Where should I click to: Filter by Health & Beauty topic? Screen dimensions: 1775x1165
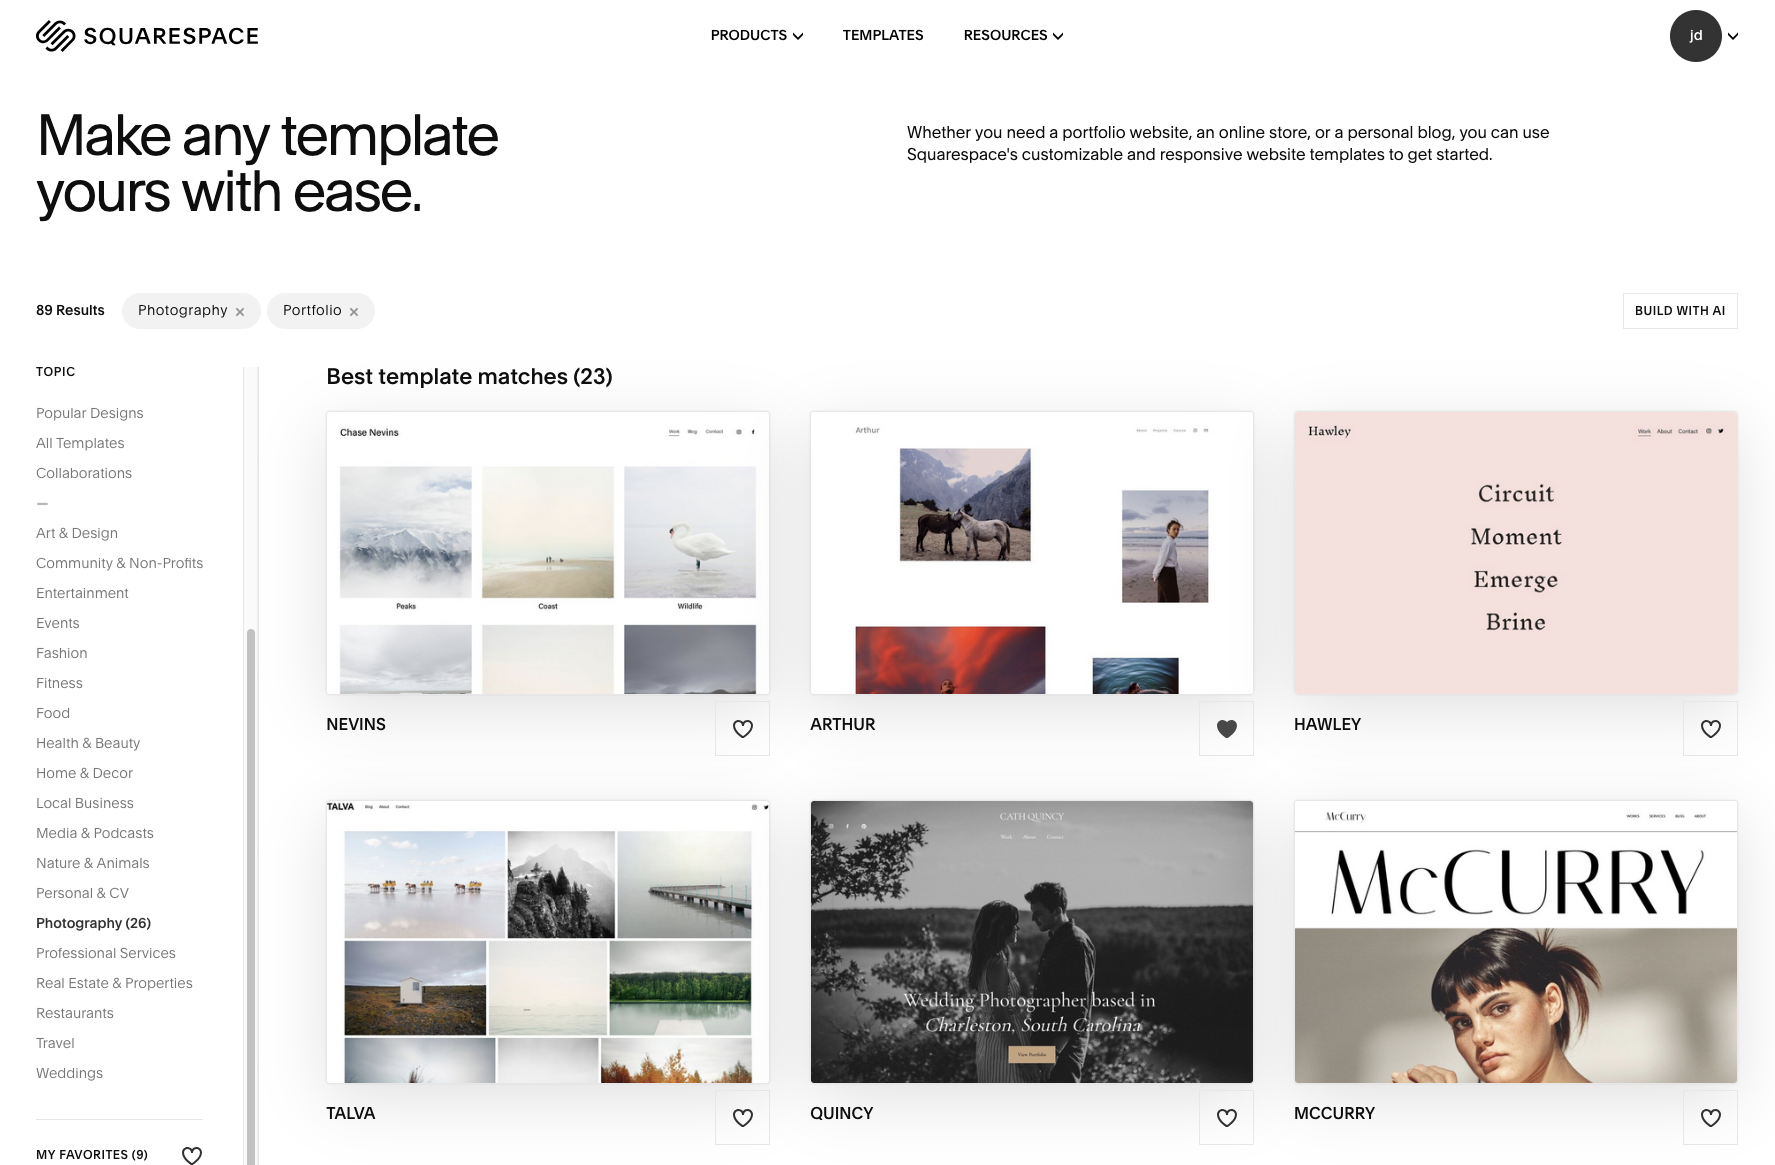click(x=88, y=743)
